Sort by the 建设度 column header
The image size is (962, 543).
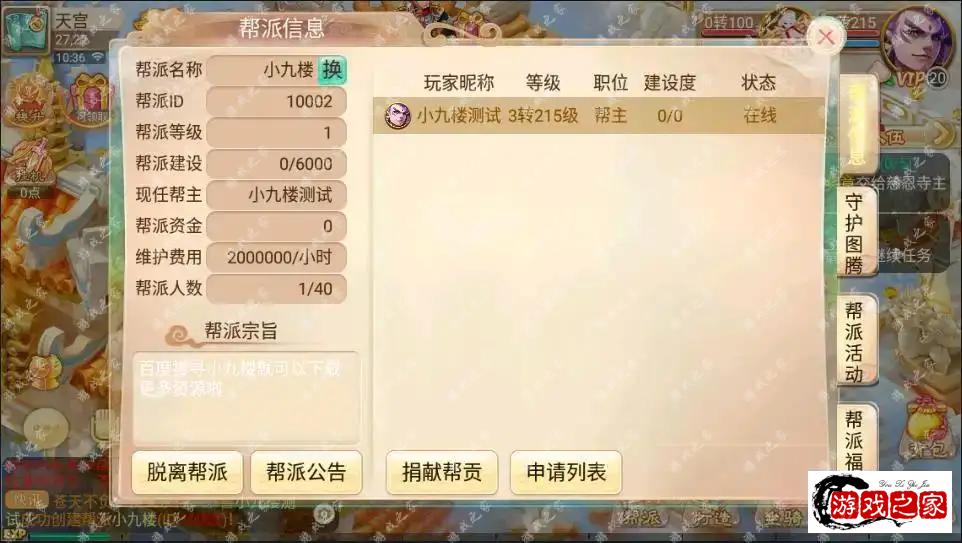point(669,82)
